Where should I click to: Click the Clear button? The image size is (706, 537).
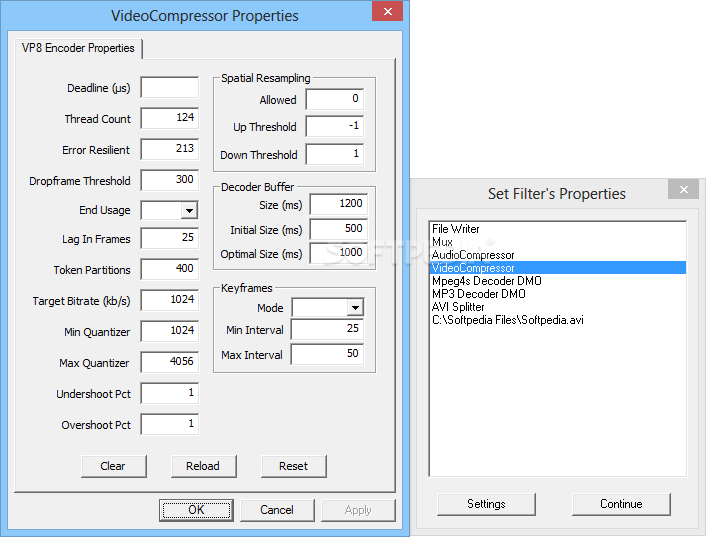coord(113,466)
